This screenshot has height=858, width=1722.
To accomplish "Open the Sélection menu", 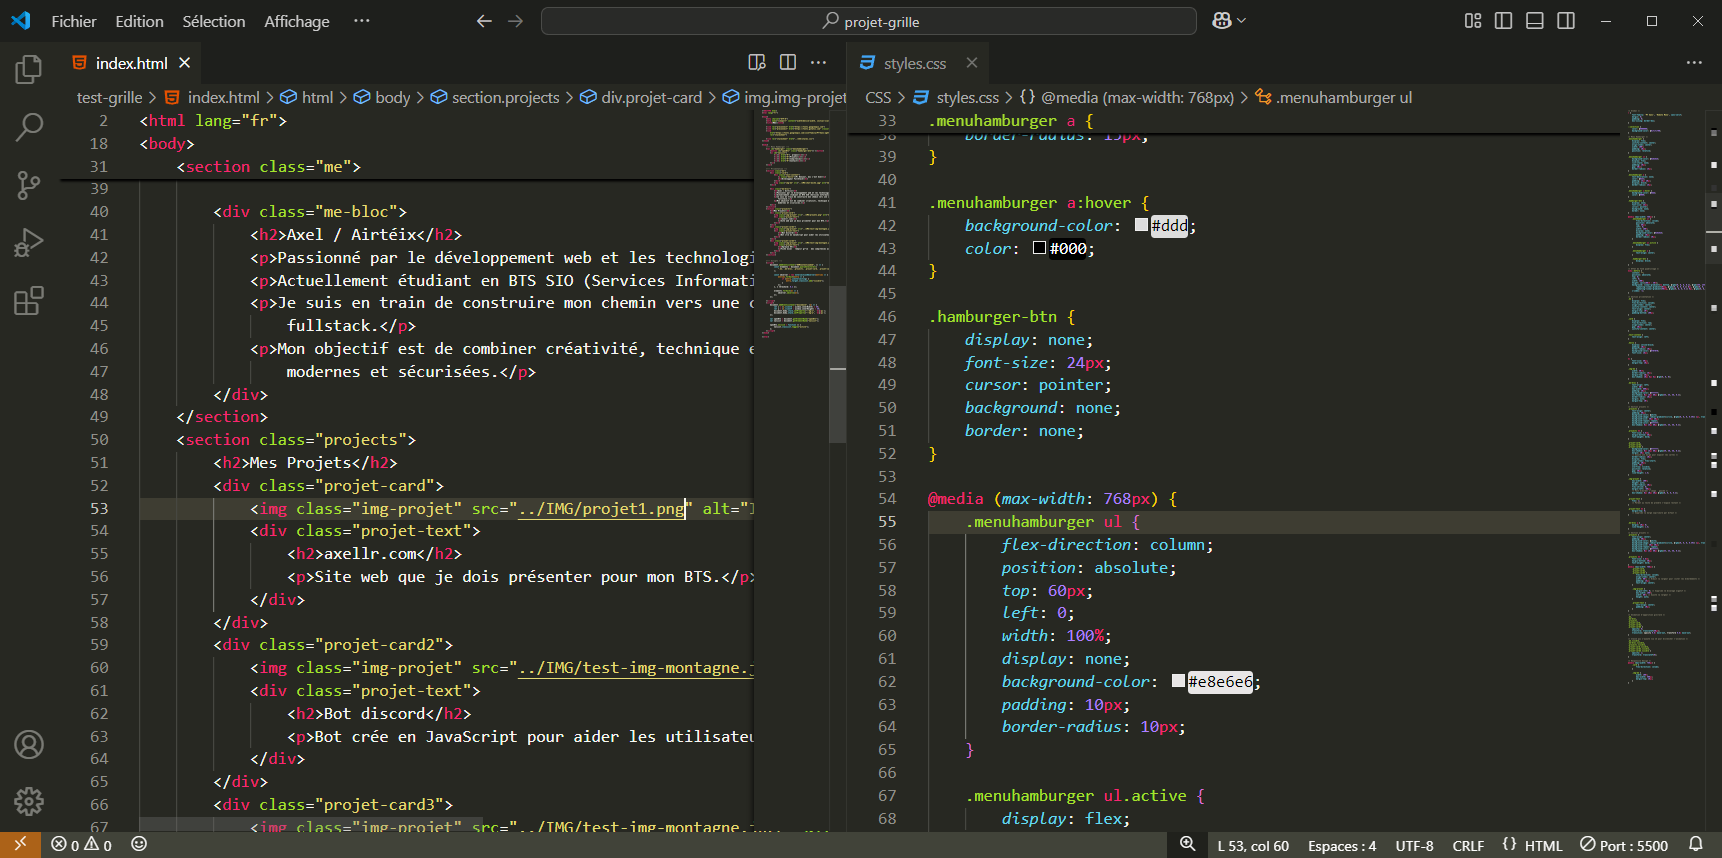I will [213, 21].
